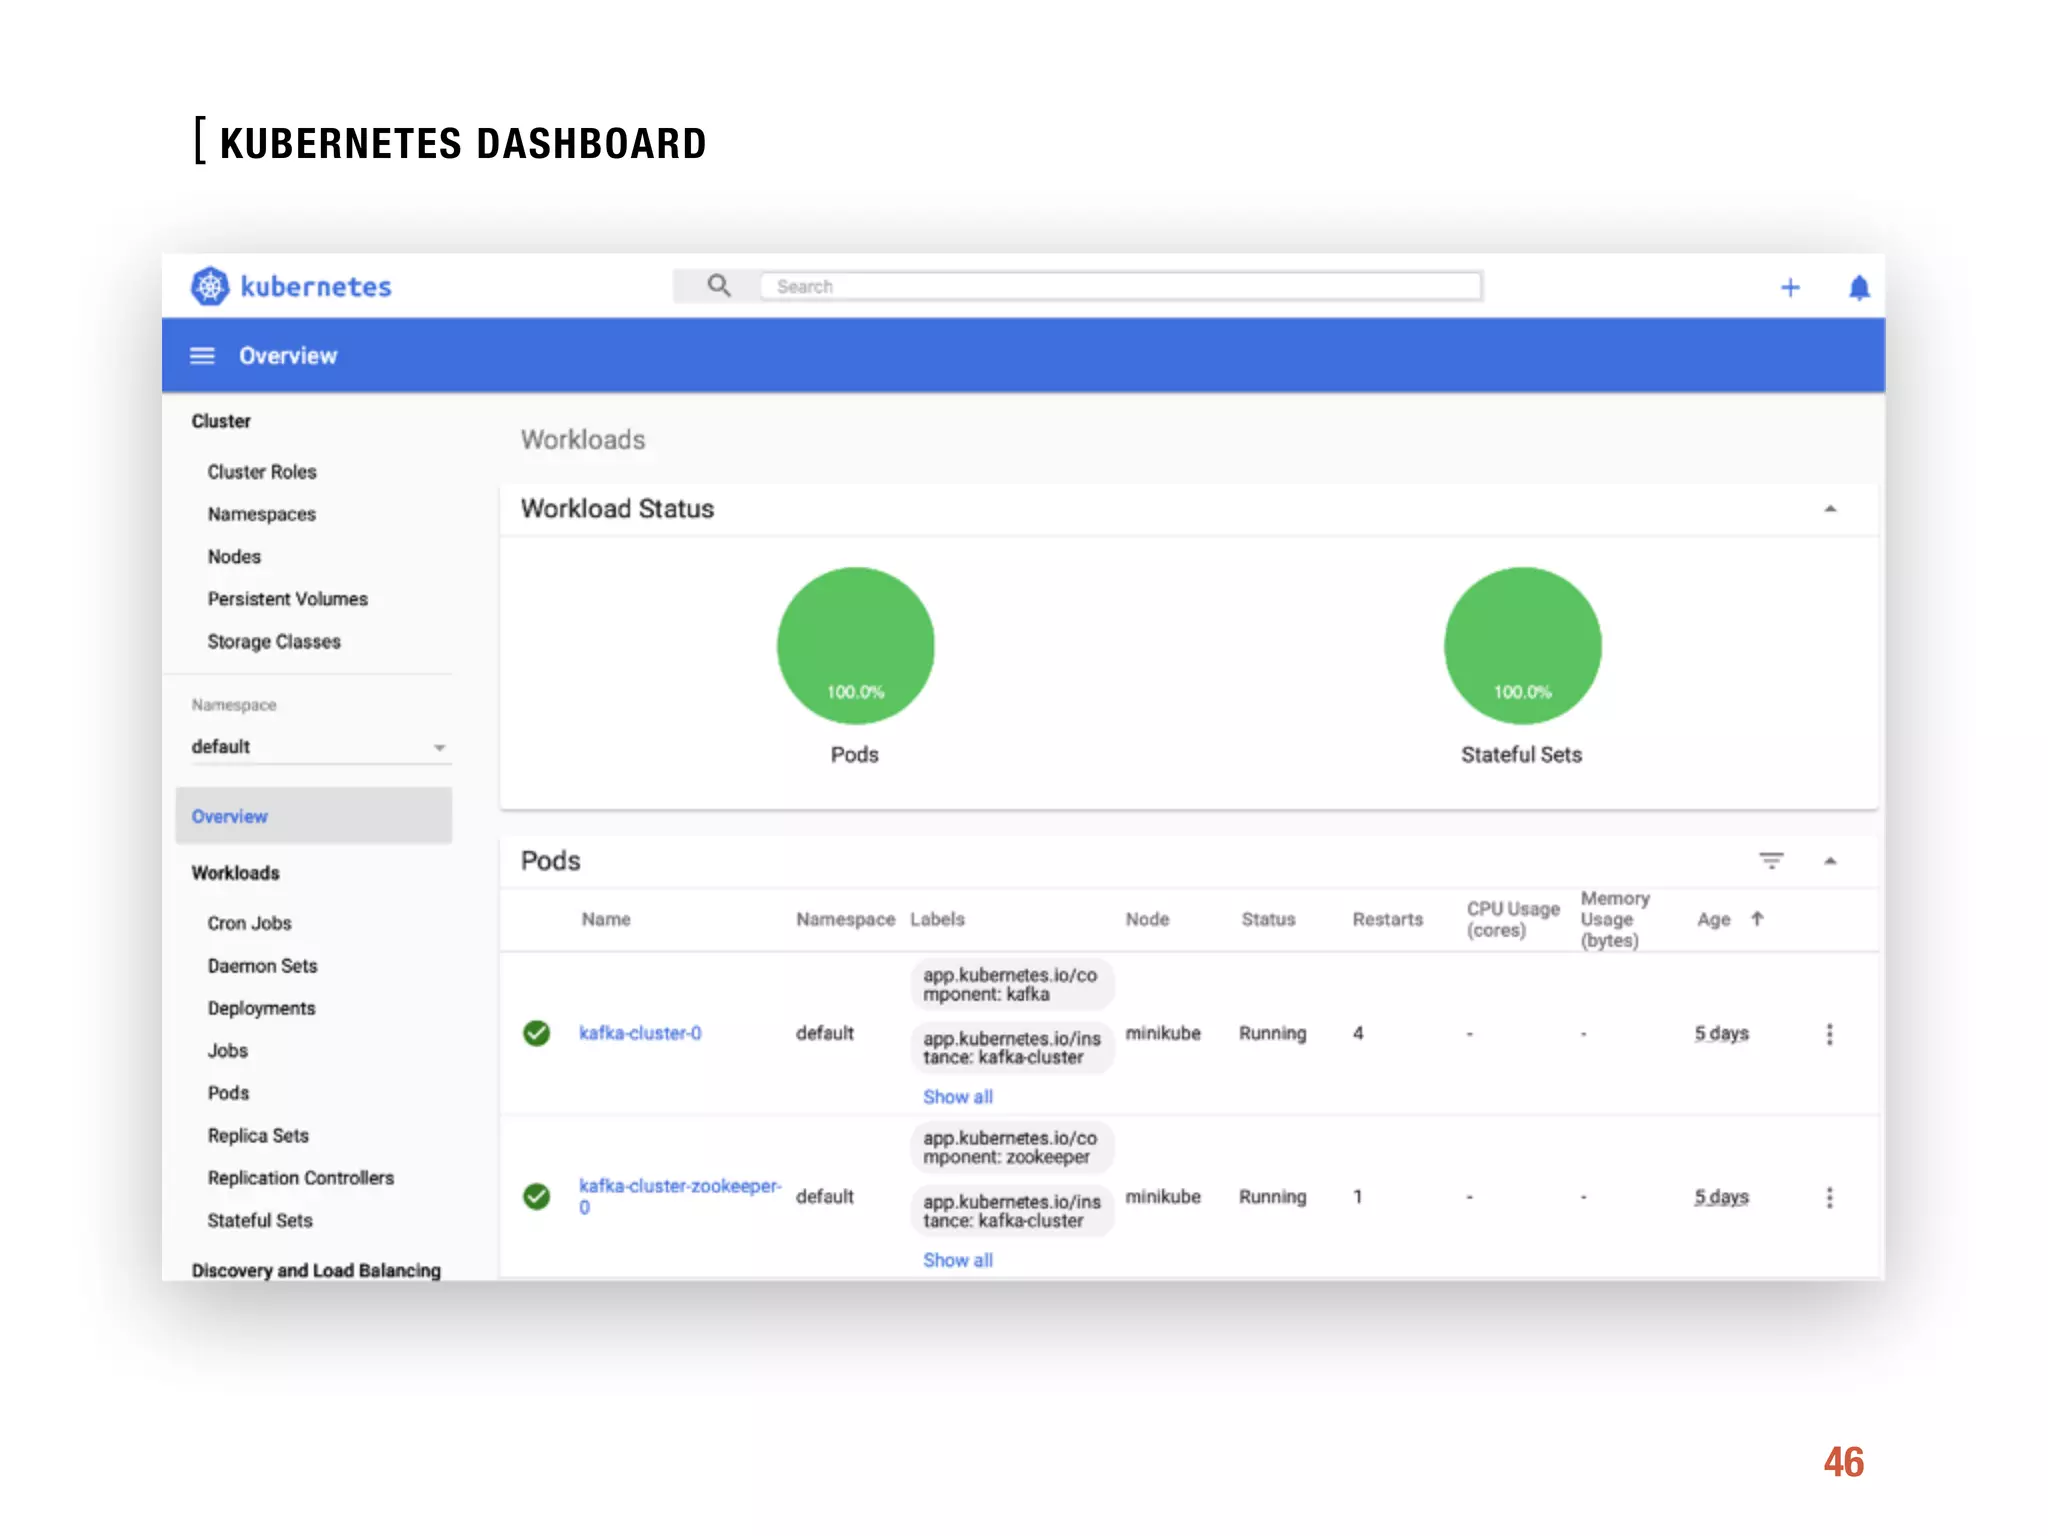Screen dimensions: 2048x1536
Task: Click the Age column sort arrow
Action: point(1757,918)
